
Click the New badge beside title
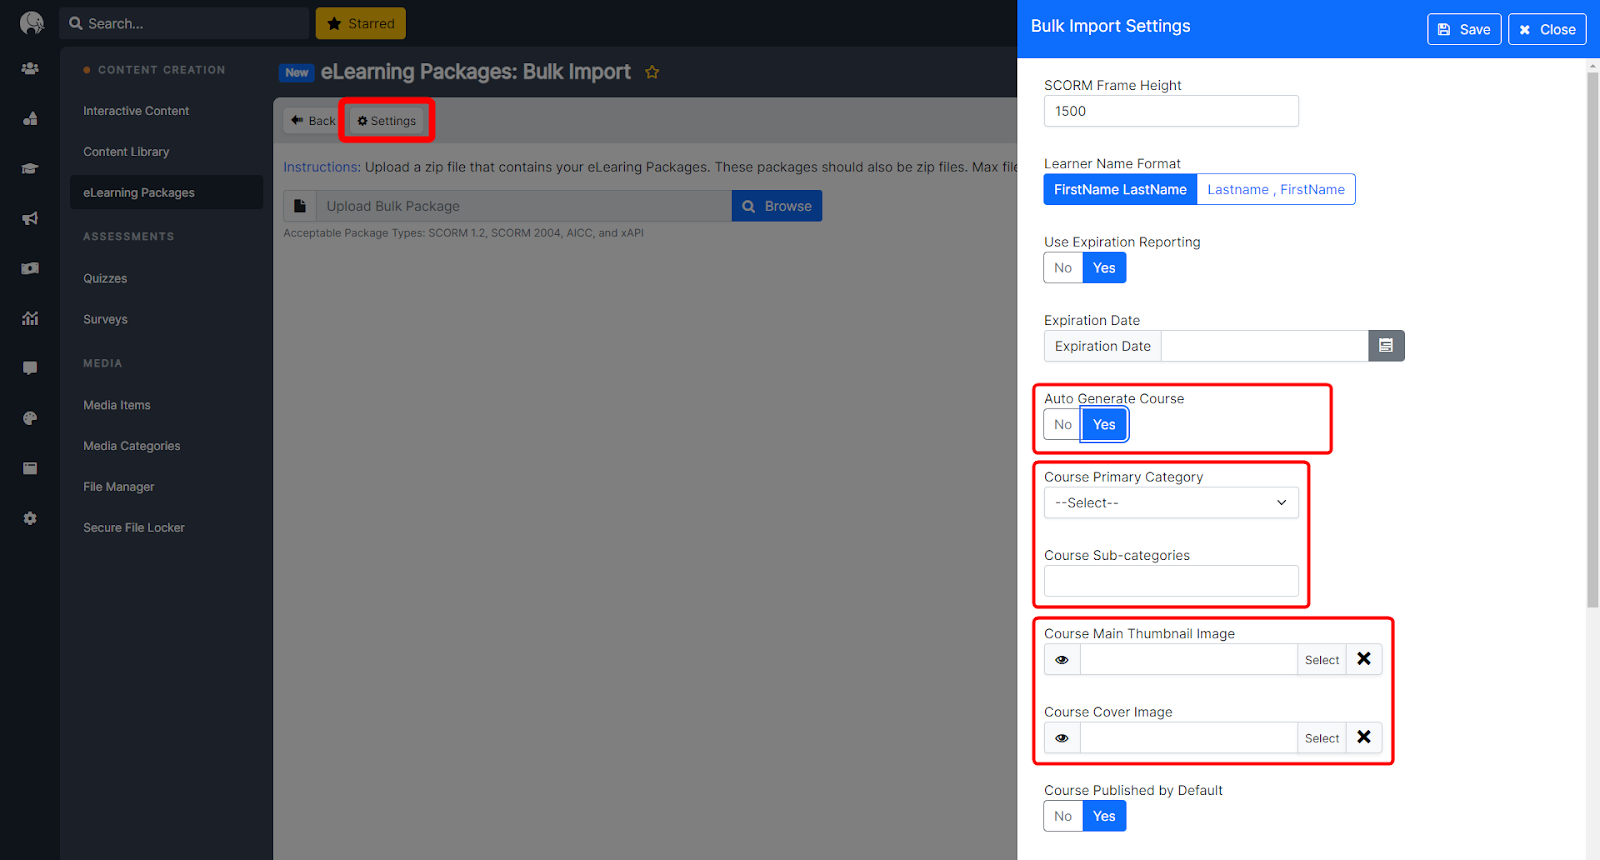(297, 73)
